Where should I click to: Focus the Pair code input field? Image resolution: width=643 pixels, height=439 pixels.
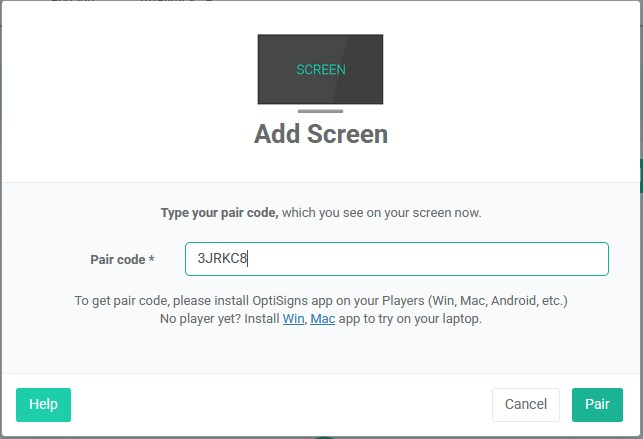click(397, 259)
